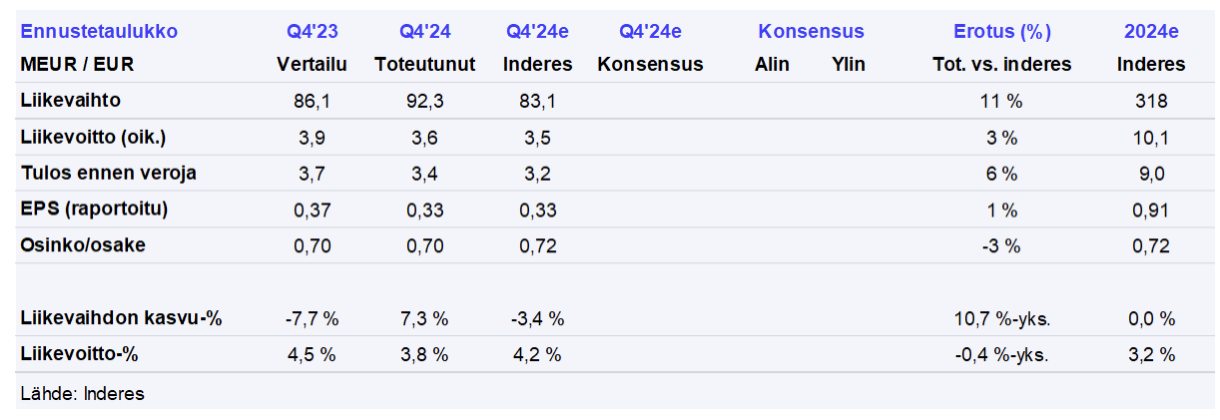Screen dimensions: 1220x420
Task: Click the Tulos ennen veroja row label
Action: [108, 173]
